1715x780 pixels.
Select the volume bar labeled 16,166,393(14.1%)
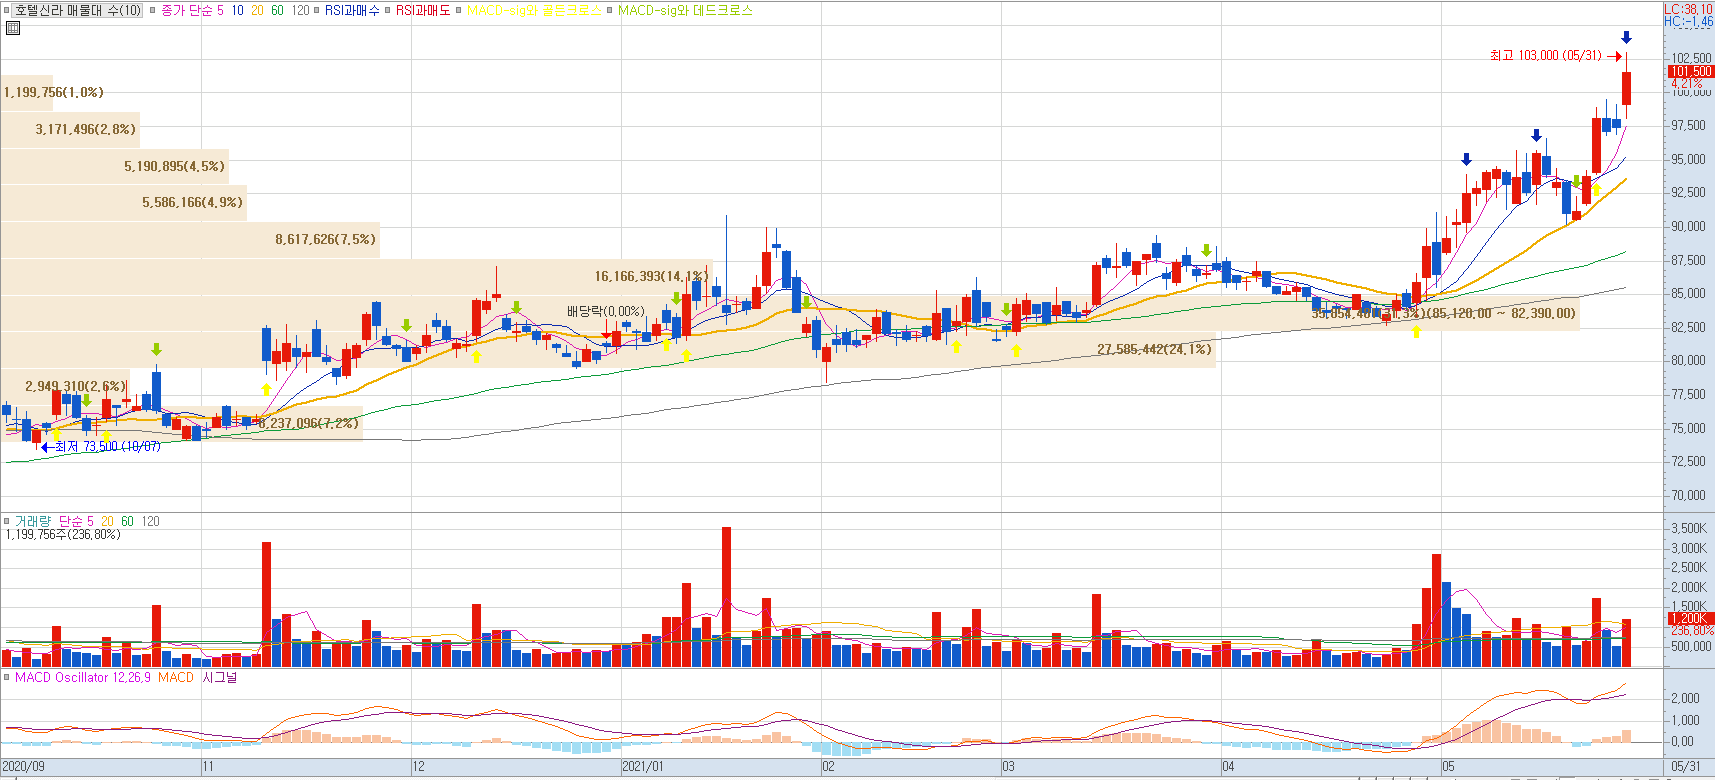355,277
